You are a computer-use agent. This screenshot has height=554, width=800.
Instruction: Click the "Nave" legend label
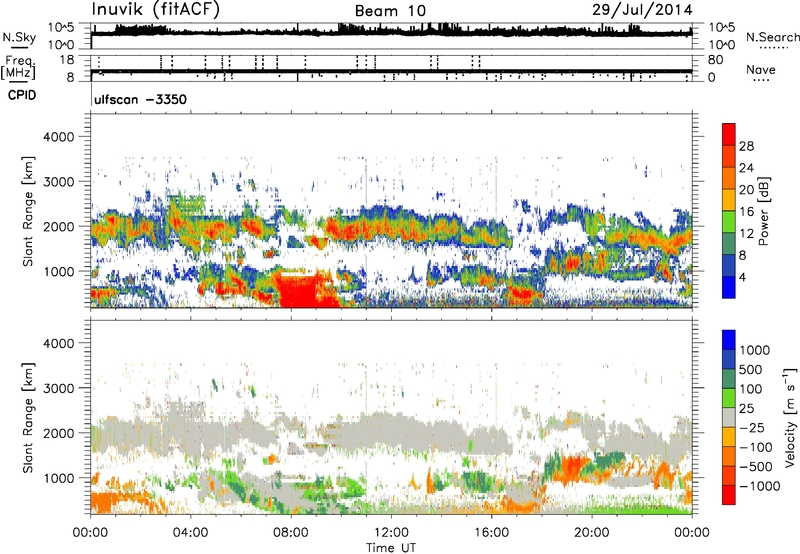761,69
